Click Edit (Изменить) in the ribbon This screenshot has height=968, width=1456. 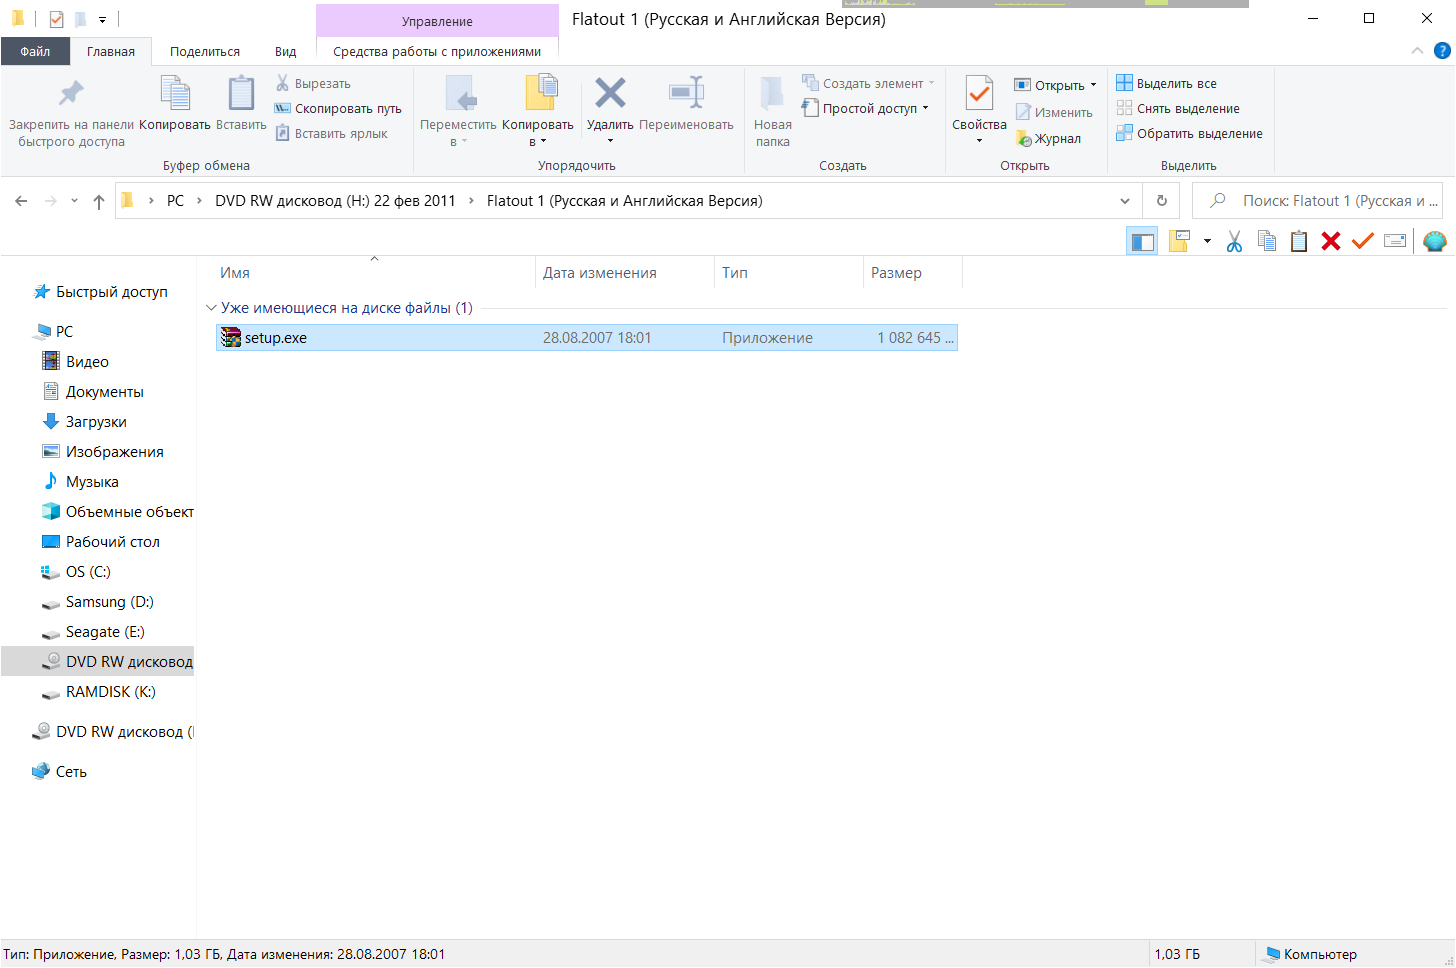[1054, 112]
